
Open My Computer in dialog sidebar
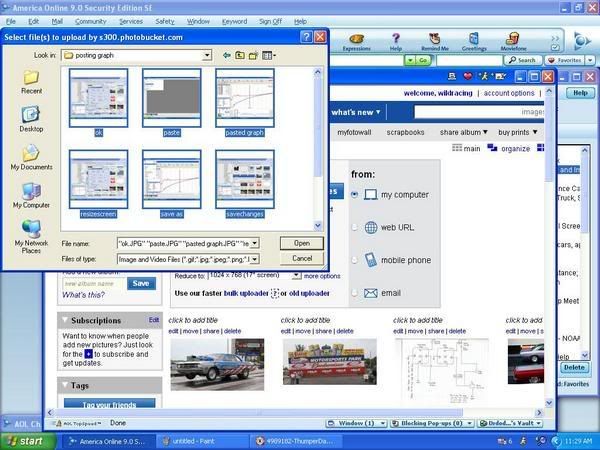tap(31, 196)
